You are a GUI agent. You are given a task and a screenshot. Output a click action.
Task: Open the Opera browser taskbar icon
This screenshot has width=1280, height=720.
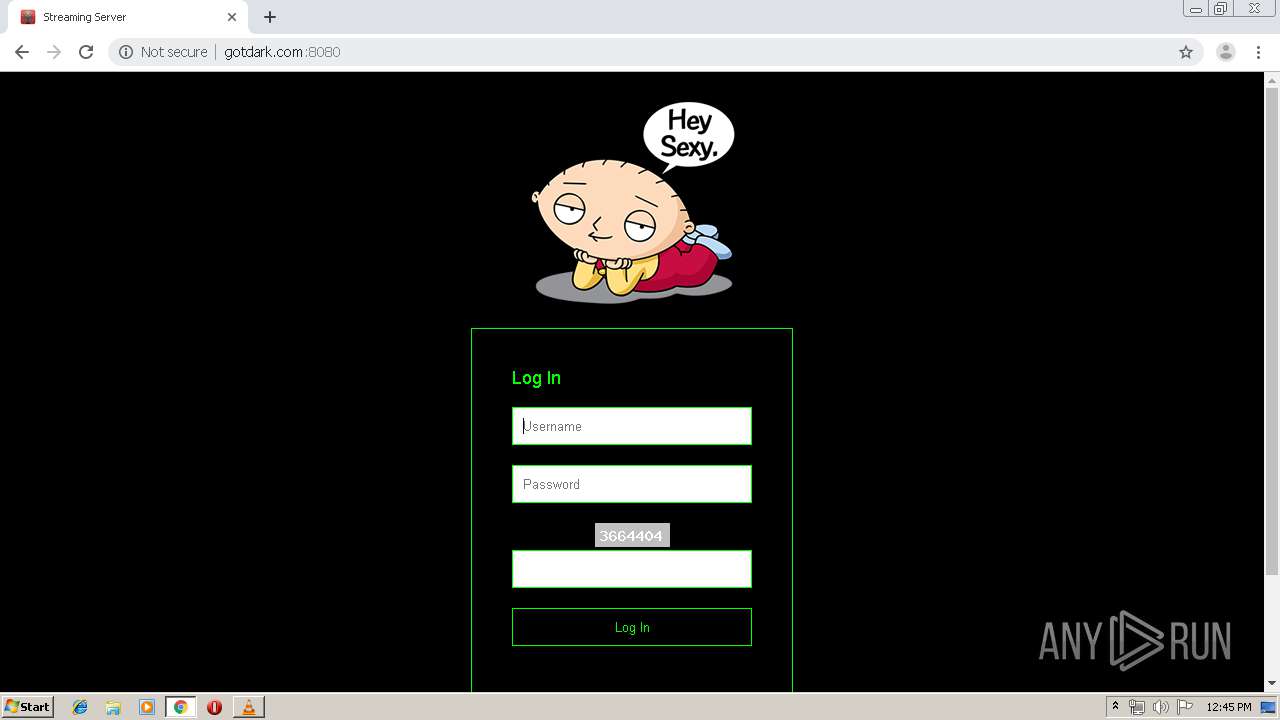(x=214, y=707)
